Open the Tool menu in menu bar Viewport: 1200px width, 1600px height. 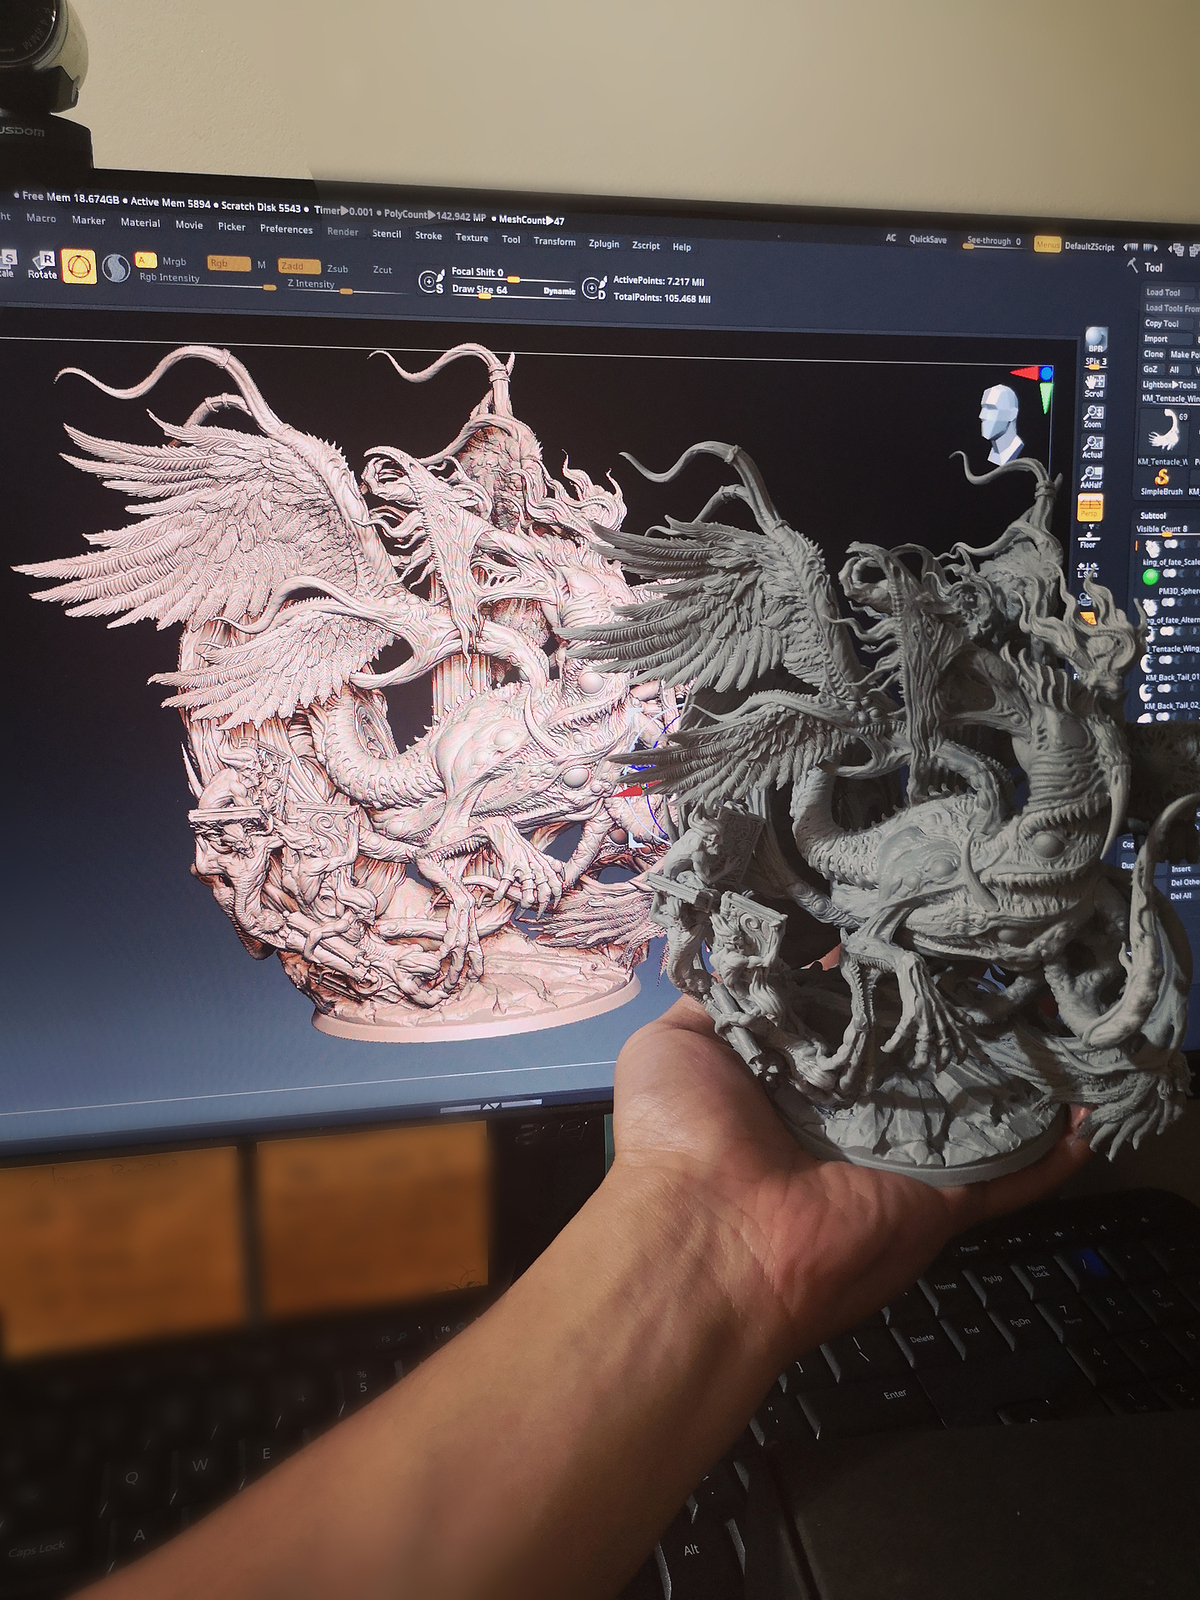click(511, 240)
